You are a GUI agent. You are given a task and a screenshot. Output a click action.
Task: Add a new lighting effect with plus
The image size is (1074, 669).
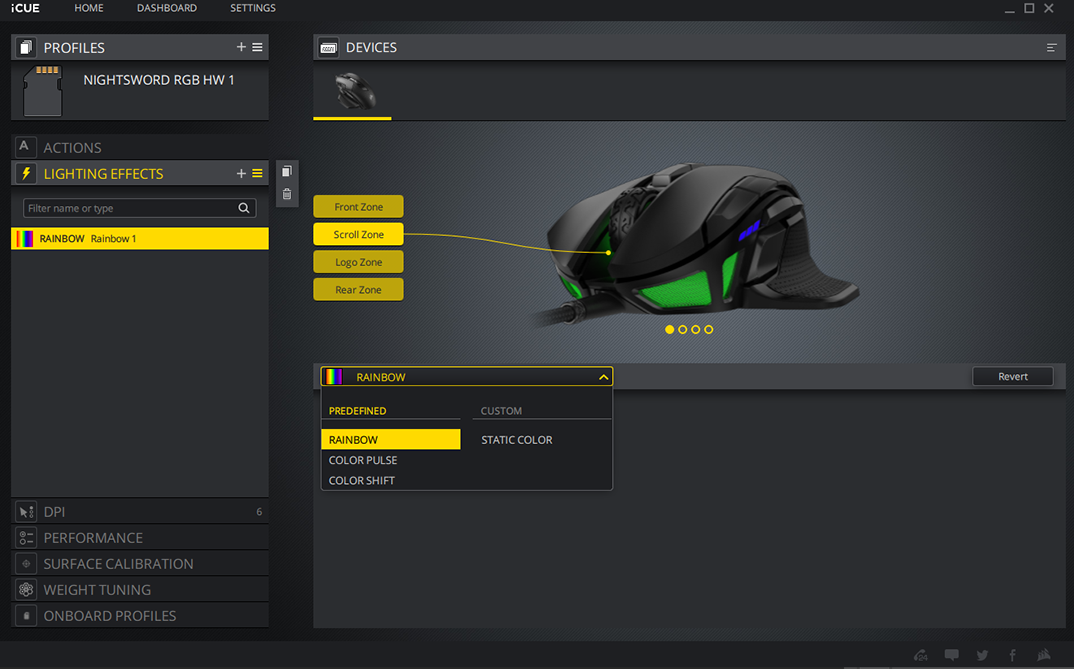(x=241, y=174)
